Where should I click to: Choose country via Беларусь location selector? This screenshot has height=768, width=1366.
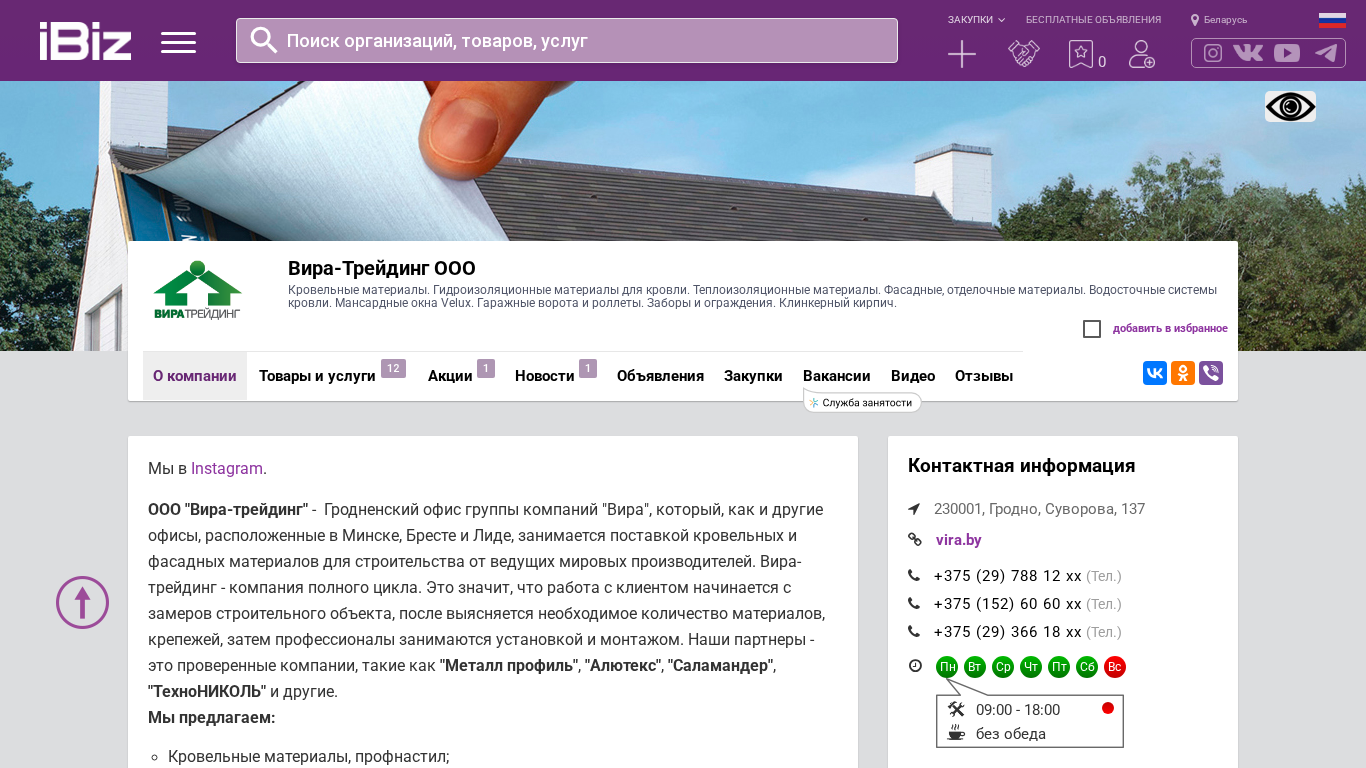click(x=1219, y=20)
